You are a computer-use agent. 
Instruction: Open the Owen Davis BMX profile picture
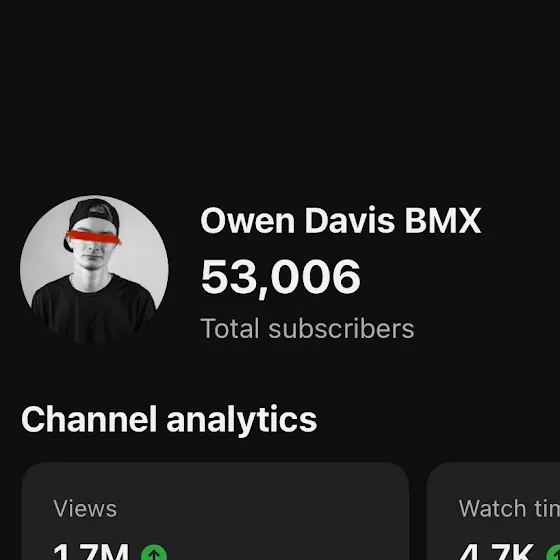click(94, 270)
